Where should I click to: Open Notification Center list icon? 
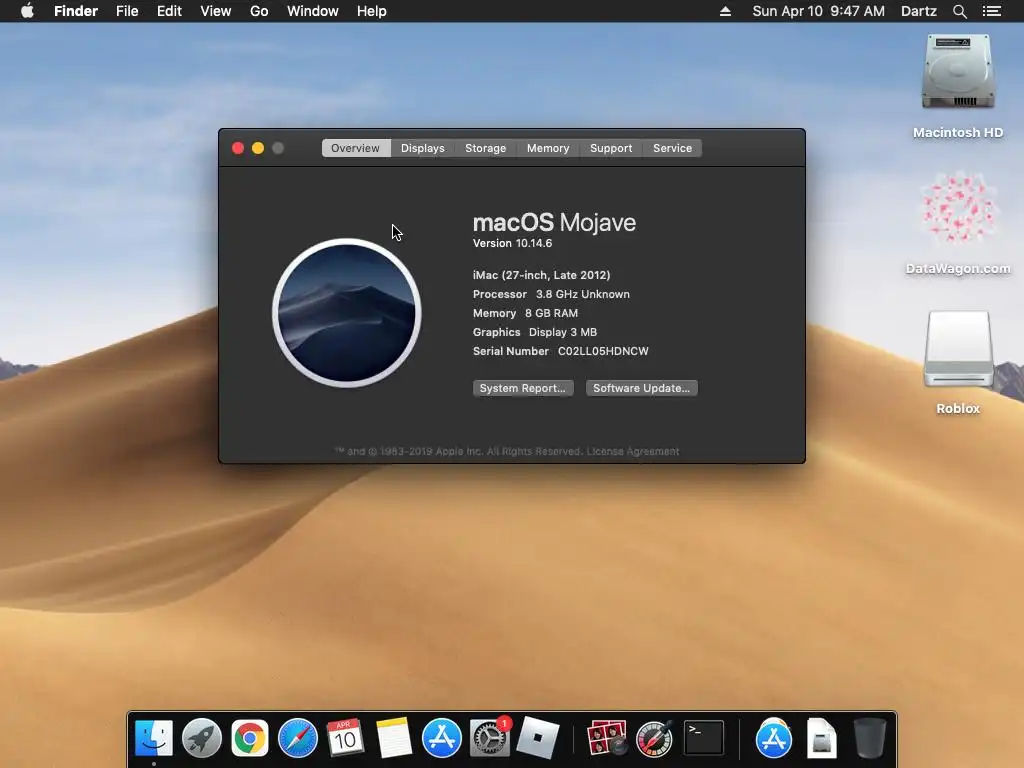(992, 11)
